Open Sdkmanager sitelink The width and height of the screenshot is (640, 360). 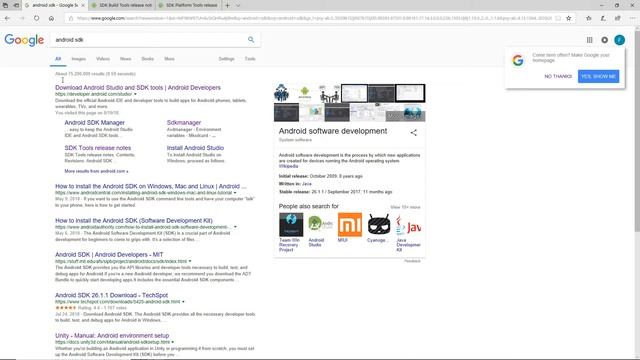[184, 122]
